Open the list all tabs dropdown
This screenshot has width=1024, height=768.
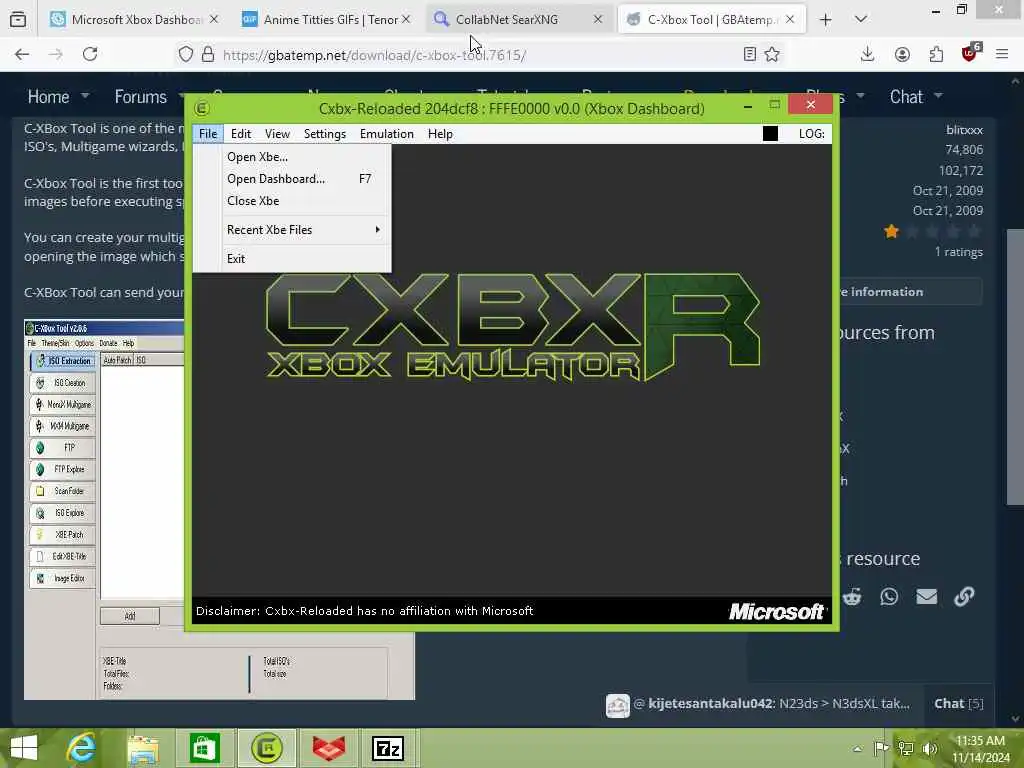(861, 20)
